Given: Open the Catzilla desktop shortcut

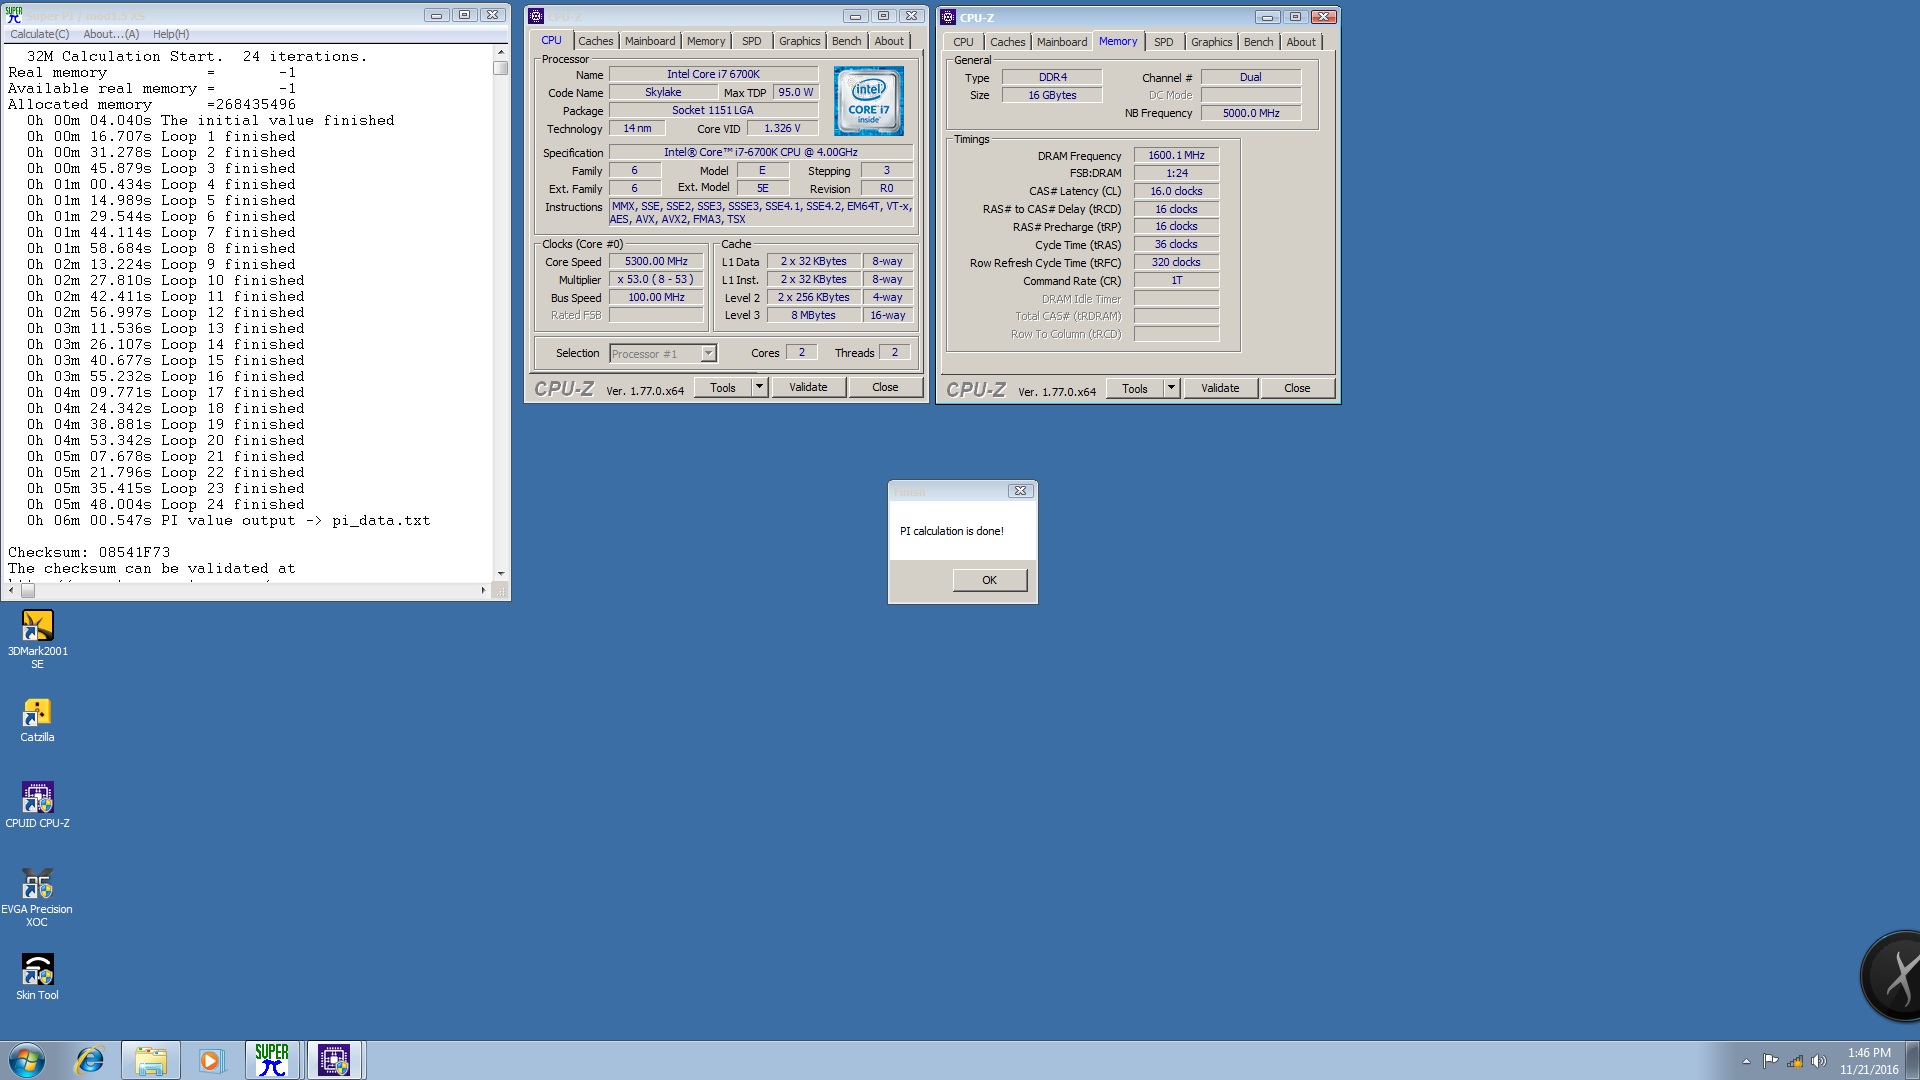Looking at the screenshot, I should point(37,720).
